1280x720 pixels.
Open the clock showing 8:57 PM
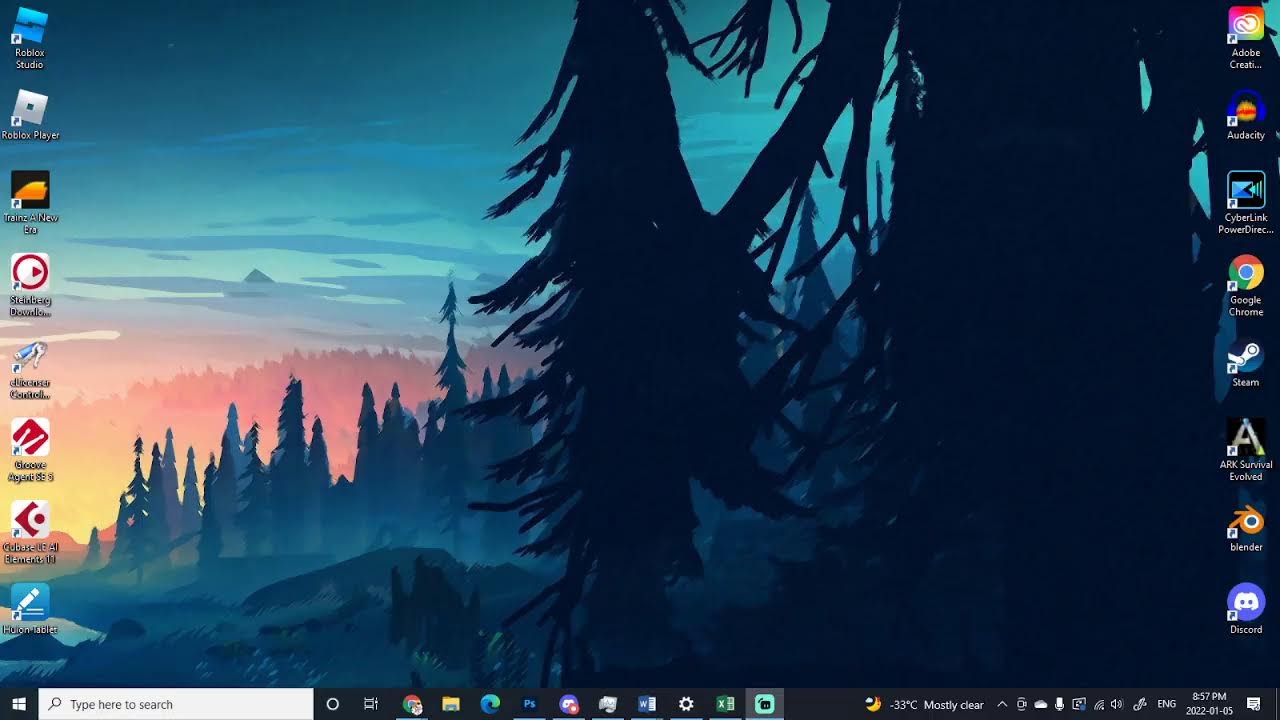tap(1209, 704)
